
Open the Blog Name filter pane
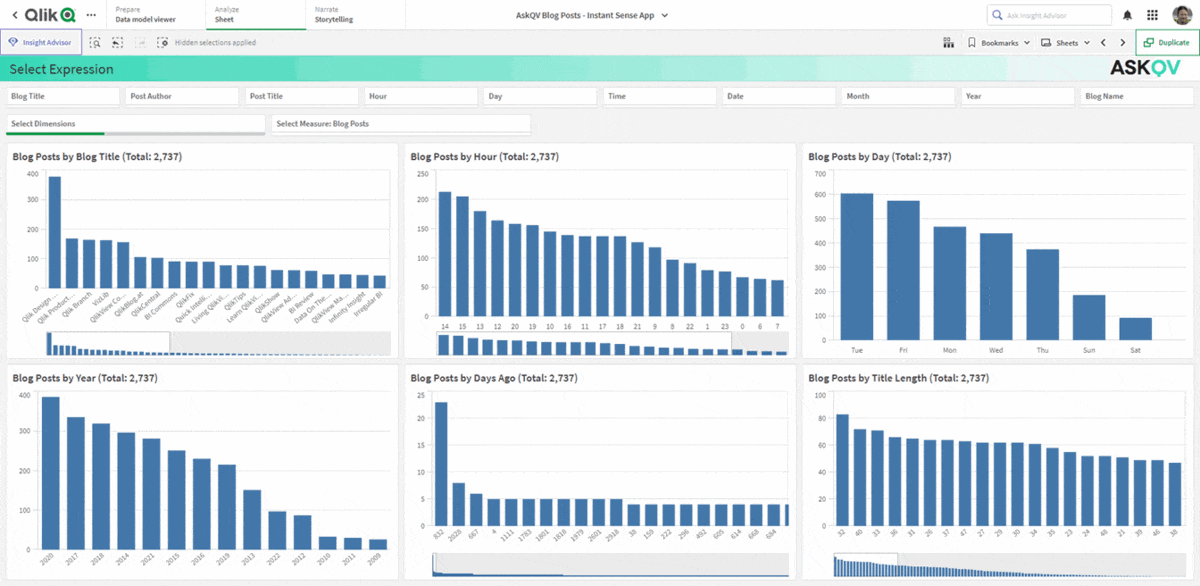point(1137,96)
